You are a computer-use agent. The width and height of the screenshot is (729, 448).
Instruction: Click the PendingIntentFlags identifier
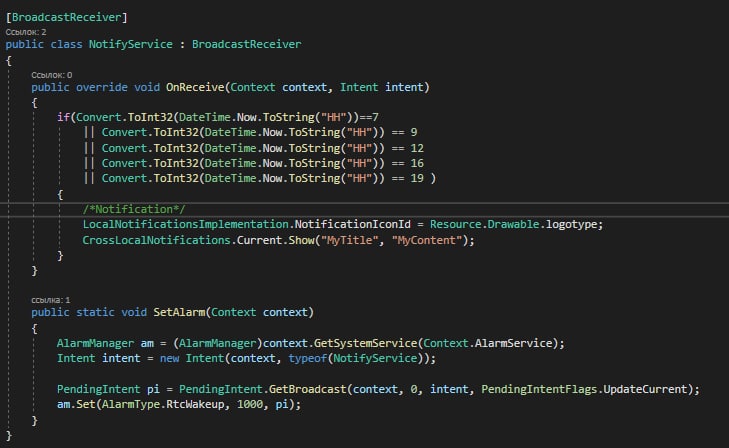pos(539,389)
